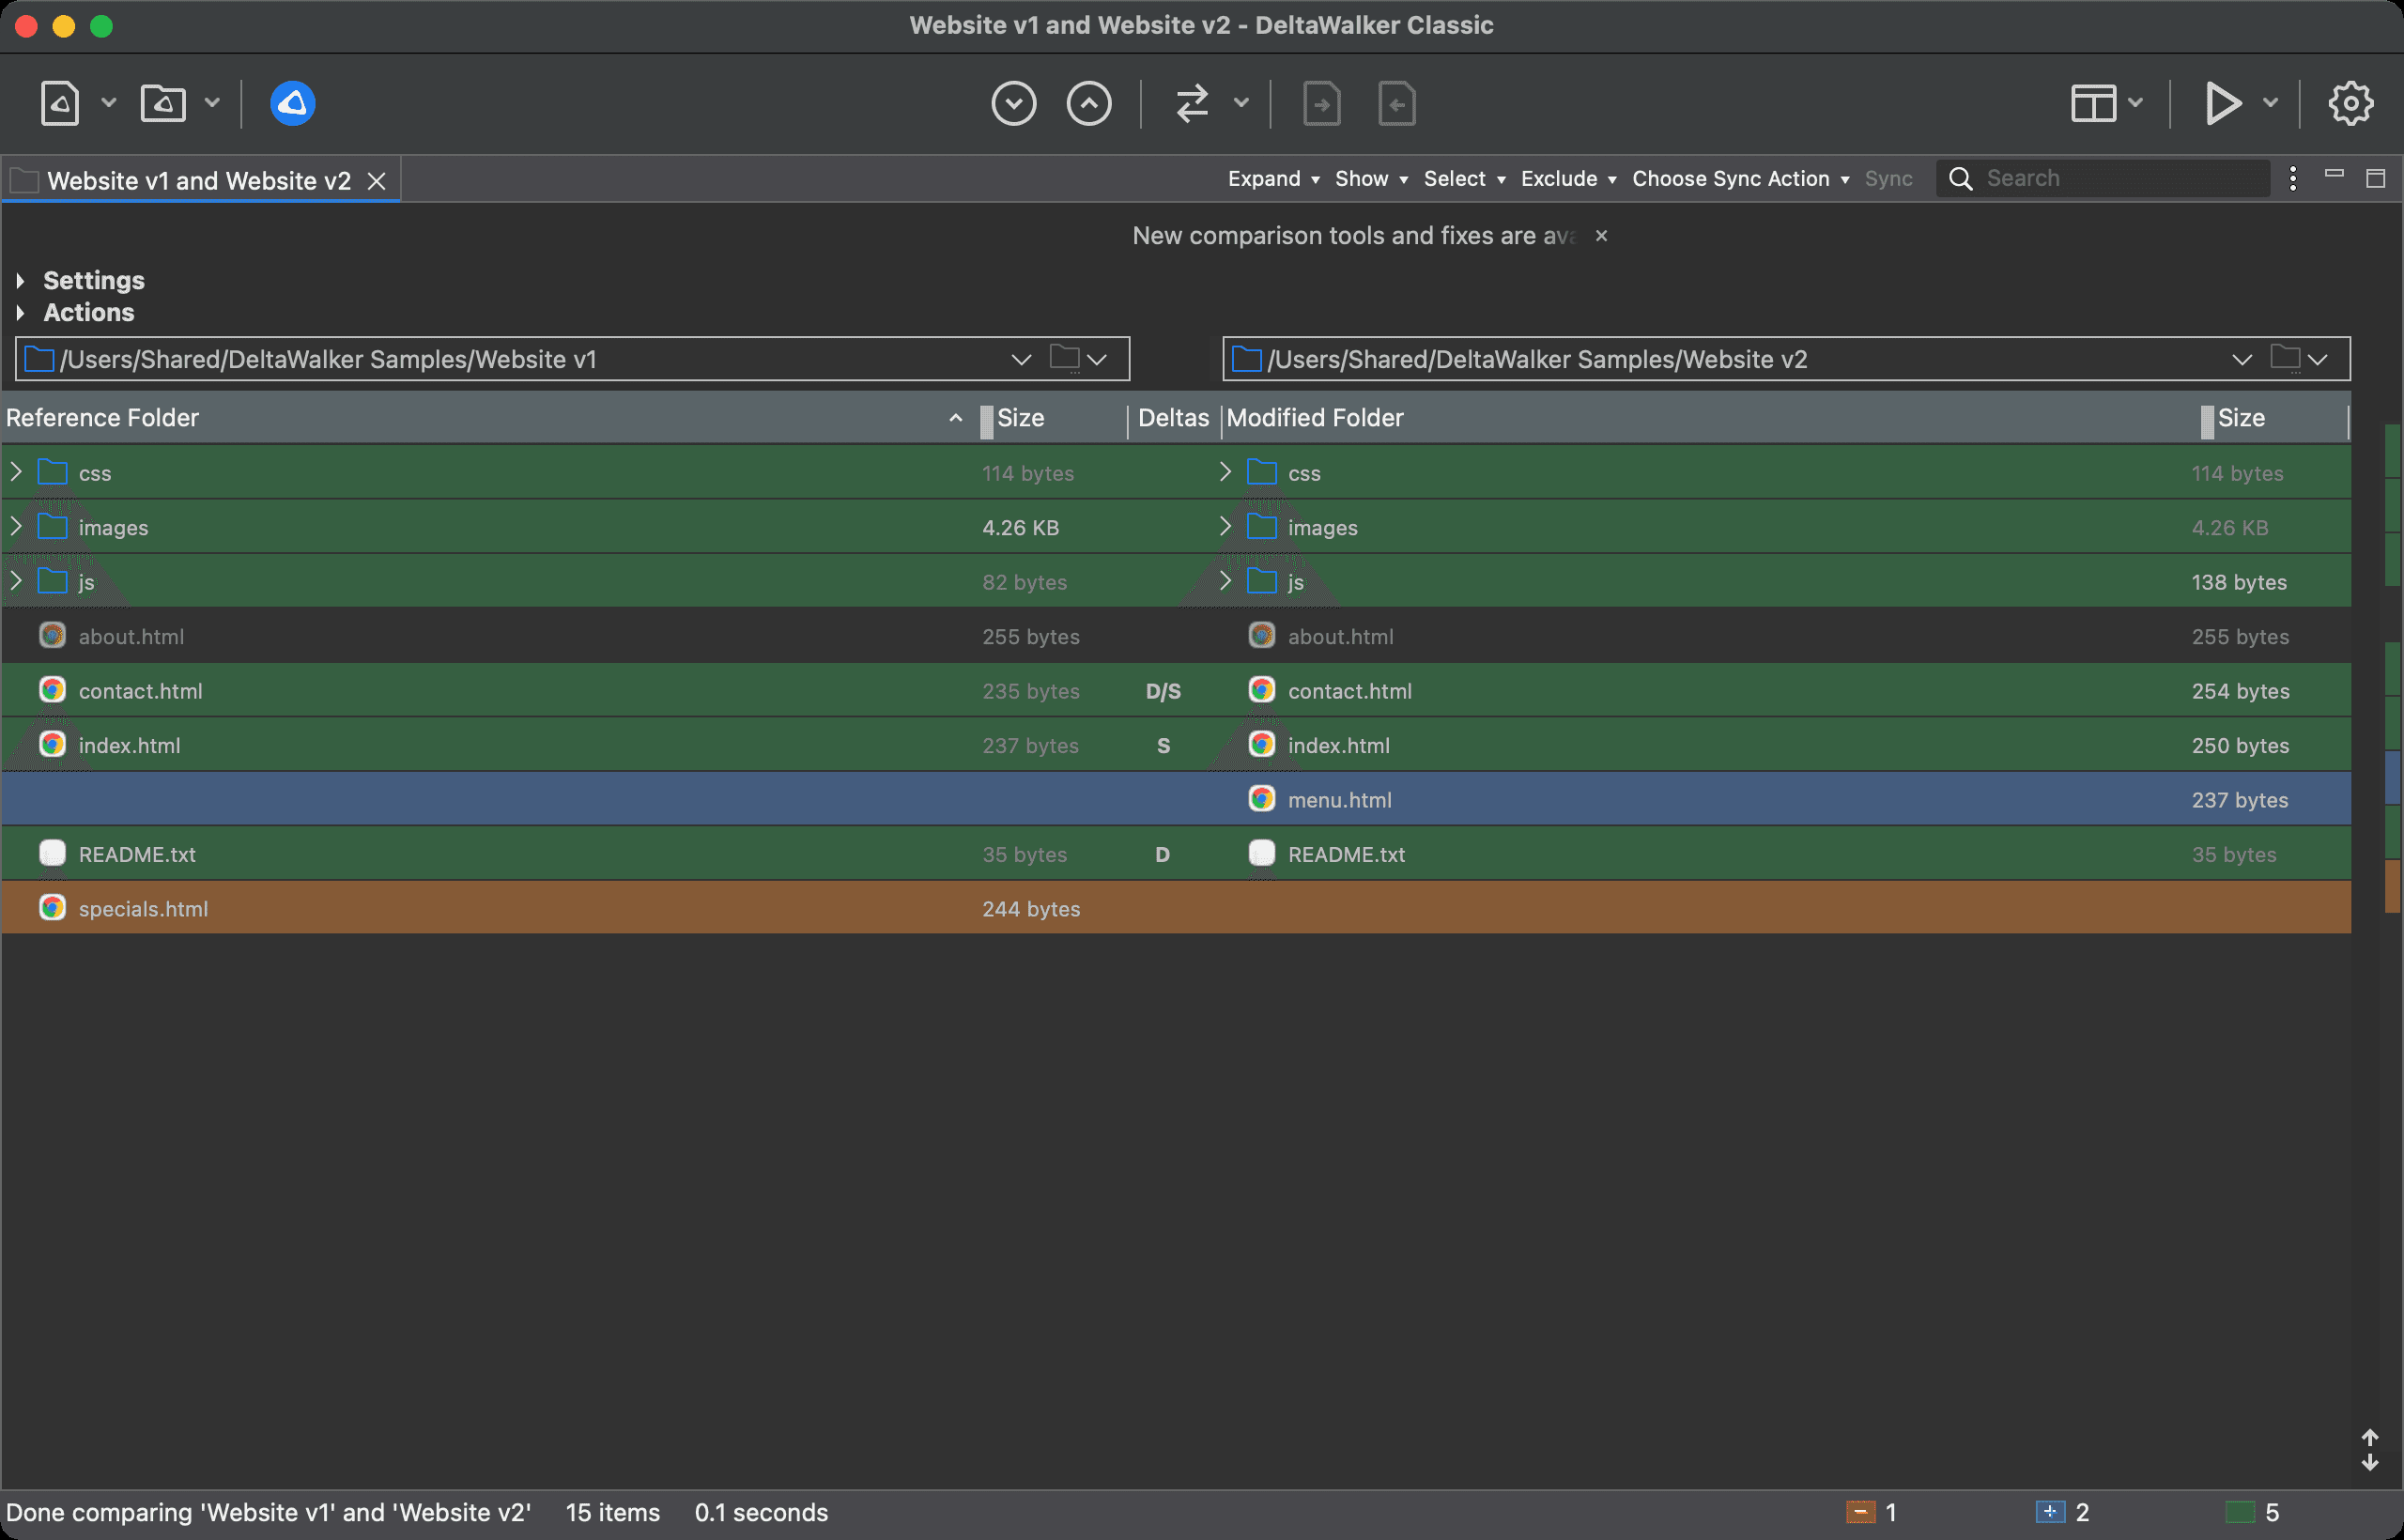Open dropdown next to swap arrows

1241,103
